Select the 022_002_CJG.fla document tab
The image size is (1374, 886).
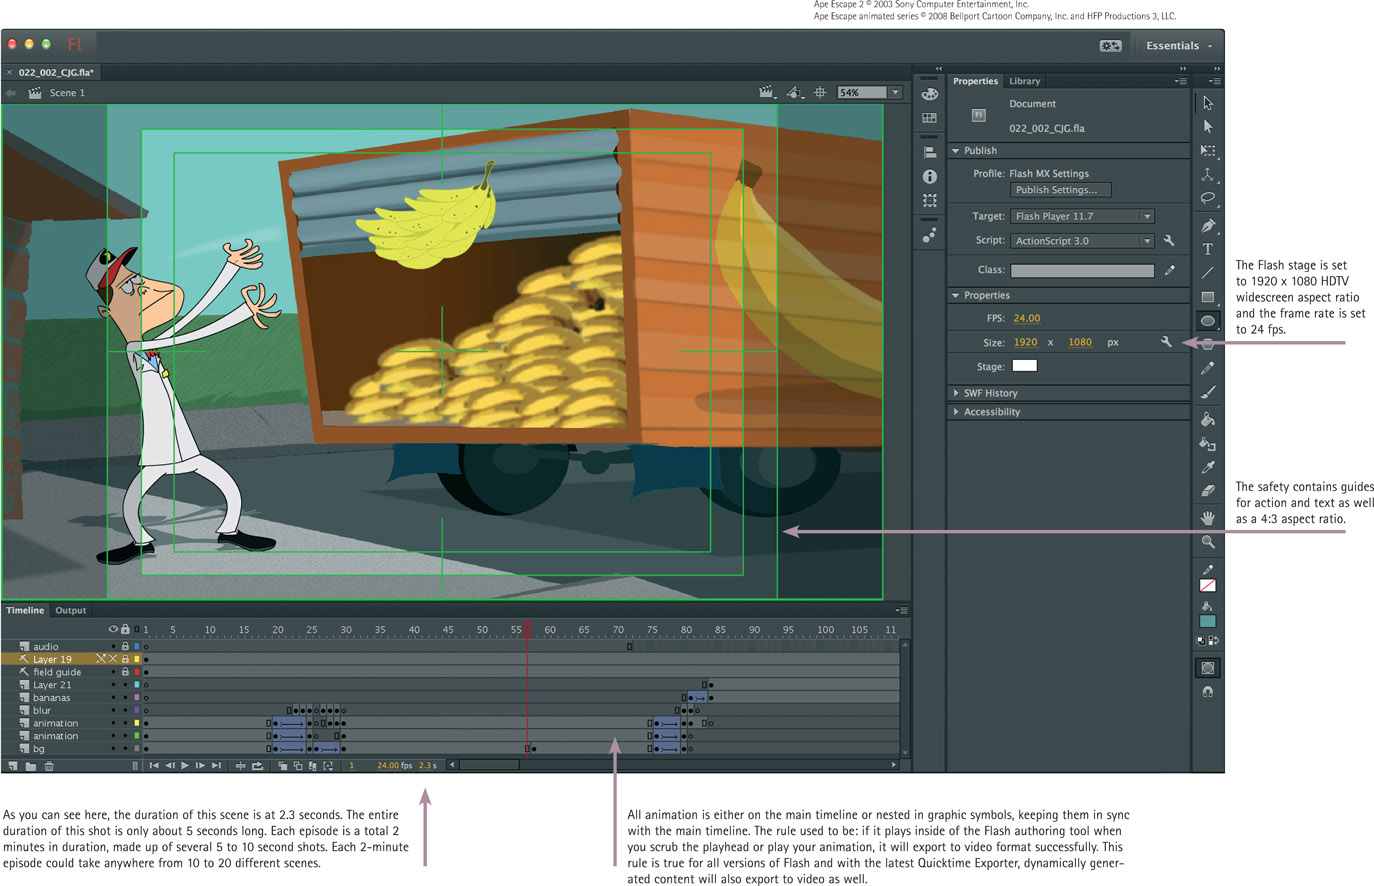tap(56, 72)
